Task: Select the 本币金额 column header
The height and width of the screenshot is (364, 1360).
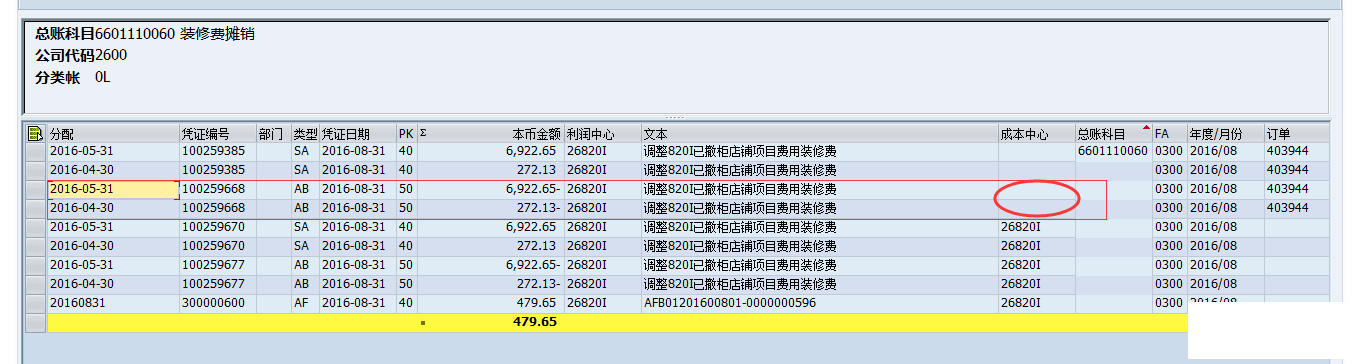Action: pyautogui.click(x=536, y=133)
